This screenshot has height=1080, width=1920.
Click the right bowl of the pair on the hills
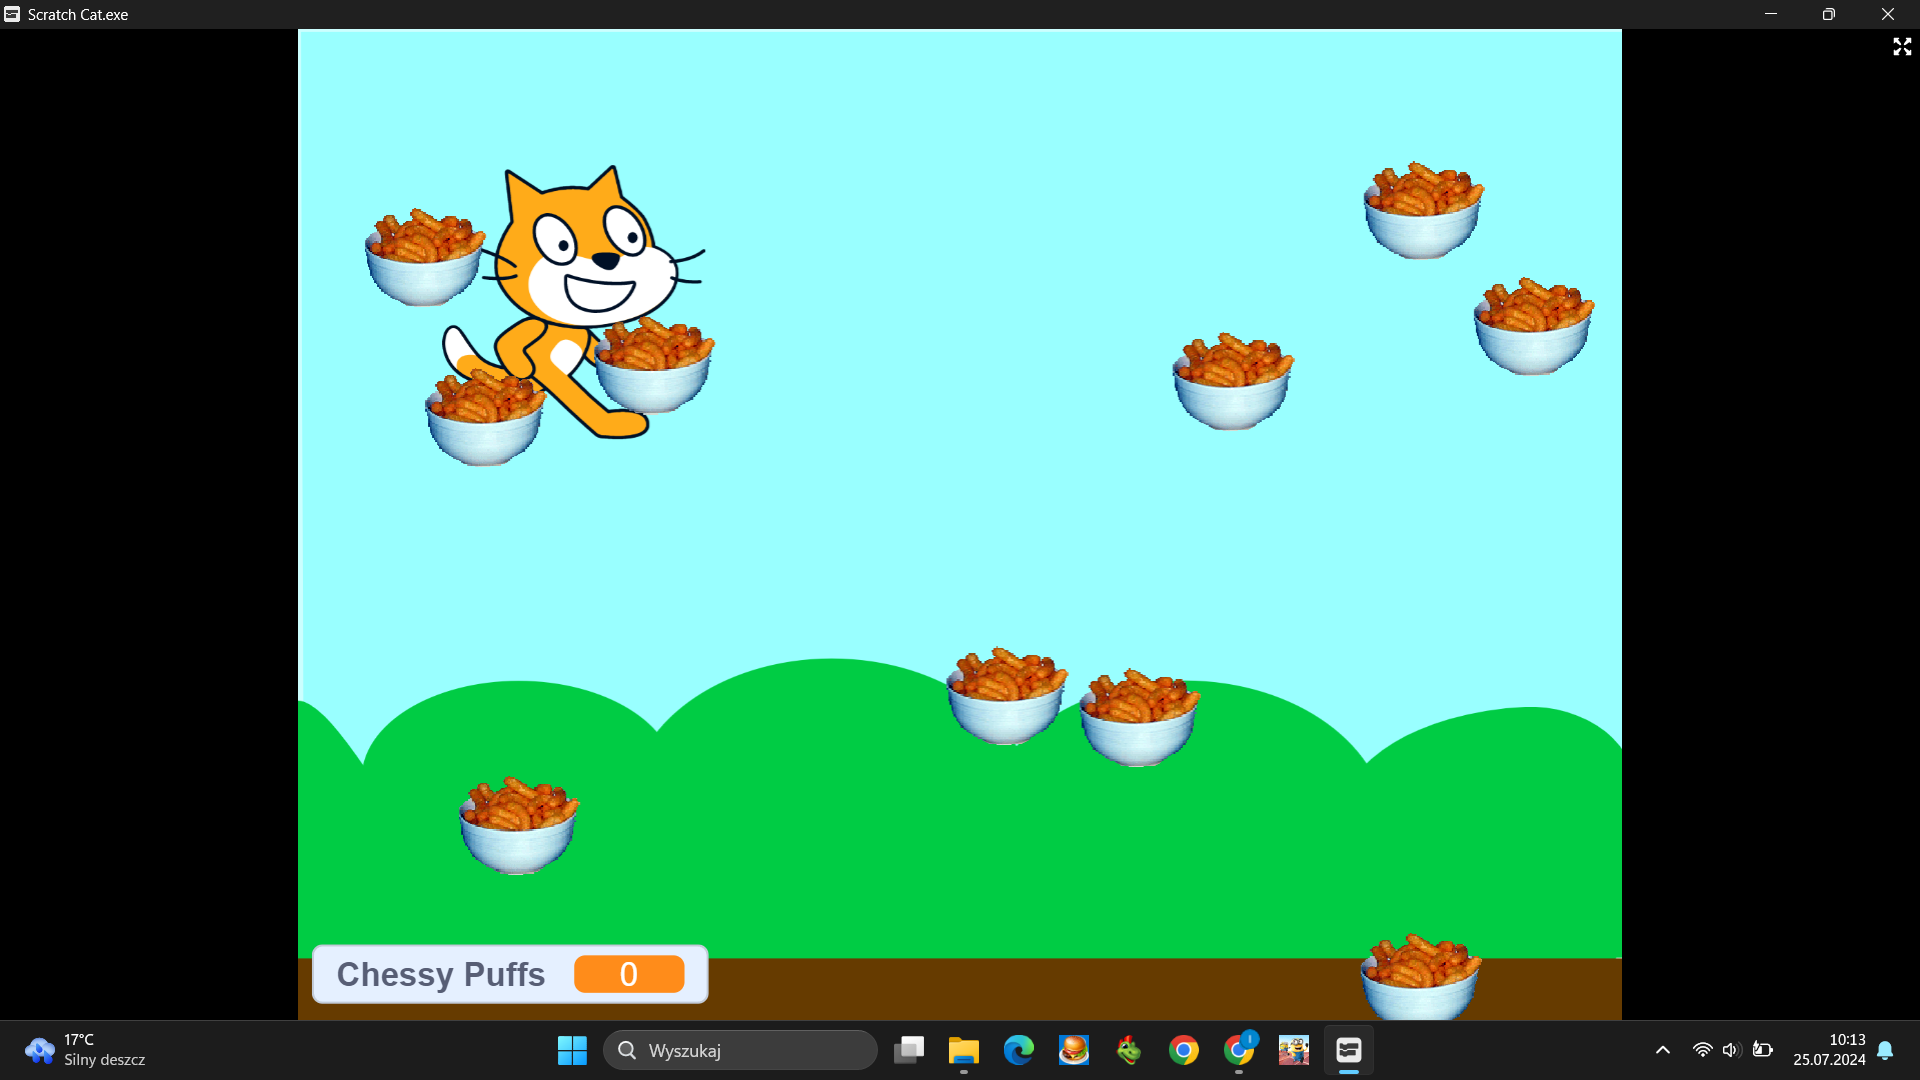pos(1139,718)
